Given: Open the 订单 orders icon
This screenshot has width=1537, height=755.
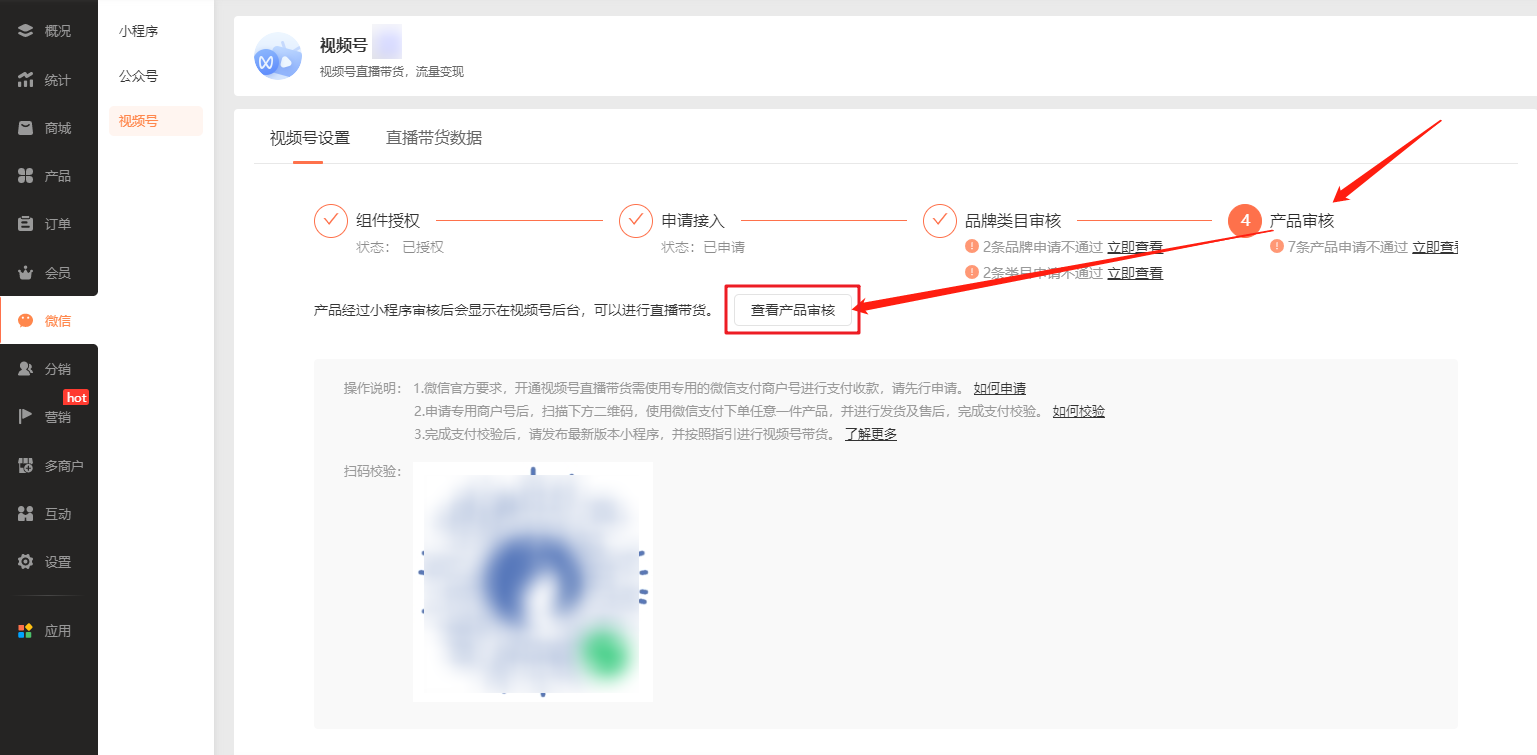Looking at the screenshot, I should click(26, 224).
